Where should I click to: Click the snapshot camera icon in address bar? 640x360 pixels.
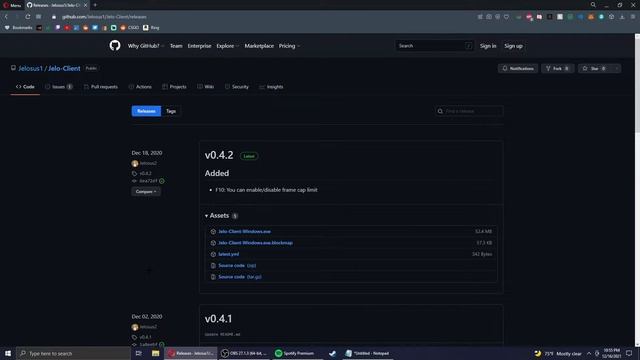click(489, 17)
